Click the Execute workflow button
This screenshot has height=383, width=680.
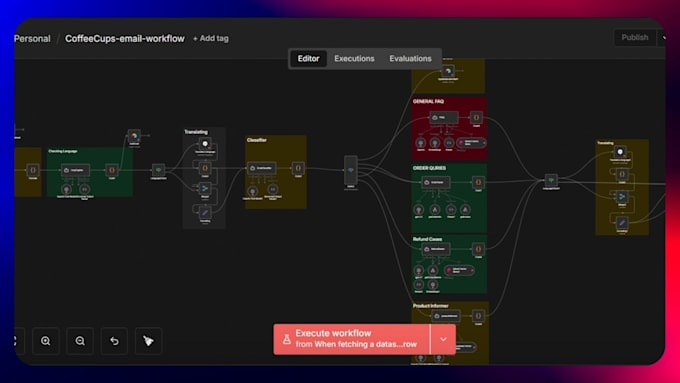tap(352, 339)
